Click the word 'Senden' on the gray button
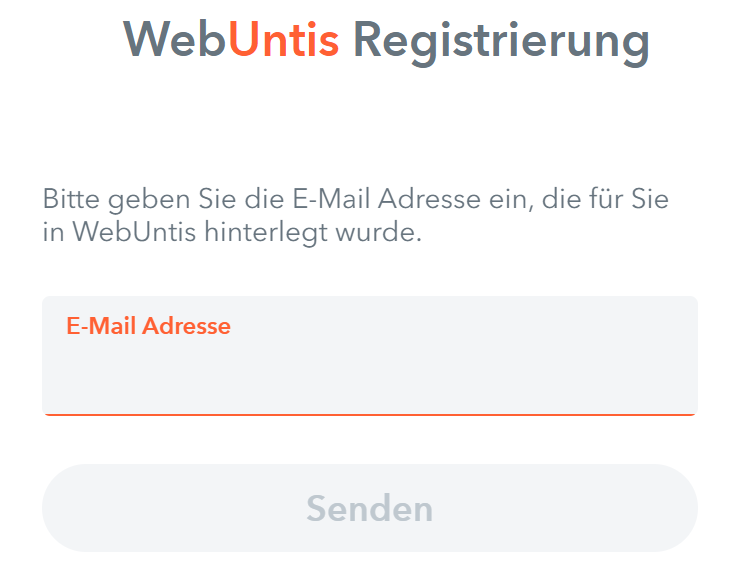 pos(369,508)
